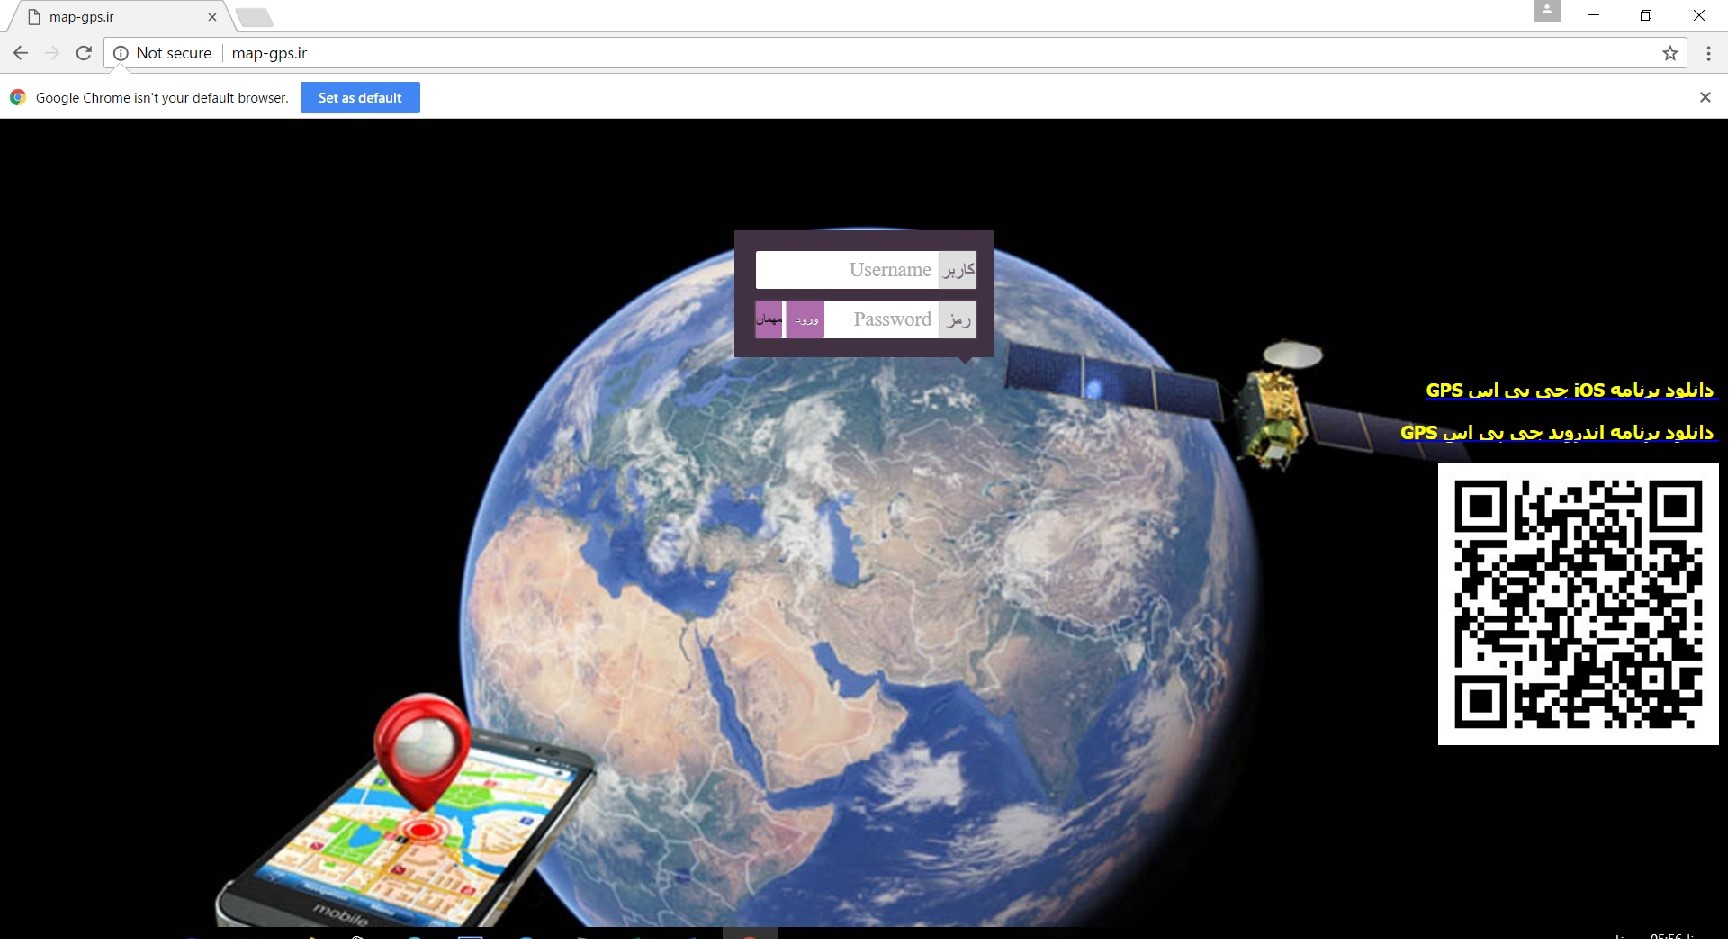Open a new browser tab
The image size is (1730, 939).
(254, 17)
